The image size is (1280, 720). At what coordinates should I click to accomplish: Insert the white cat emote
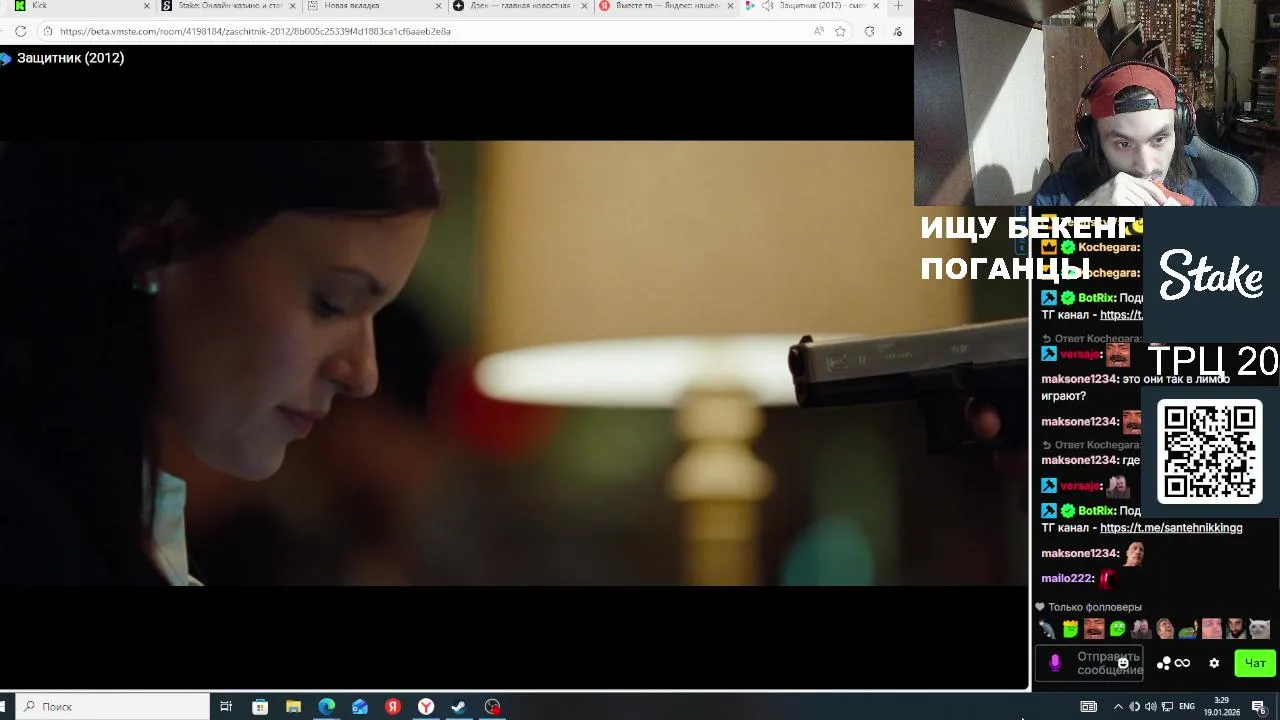[1259, 629]
